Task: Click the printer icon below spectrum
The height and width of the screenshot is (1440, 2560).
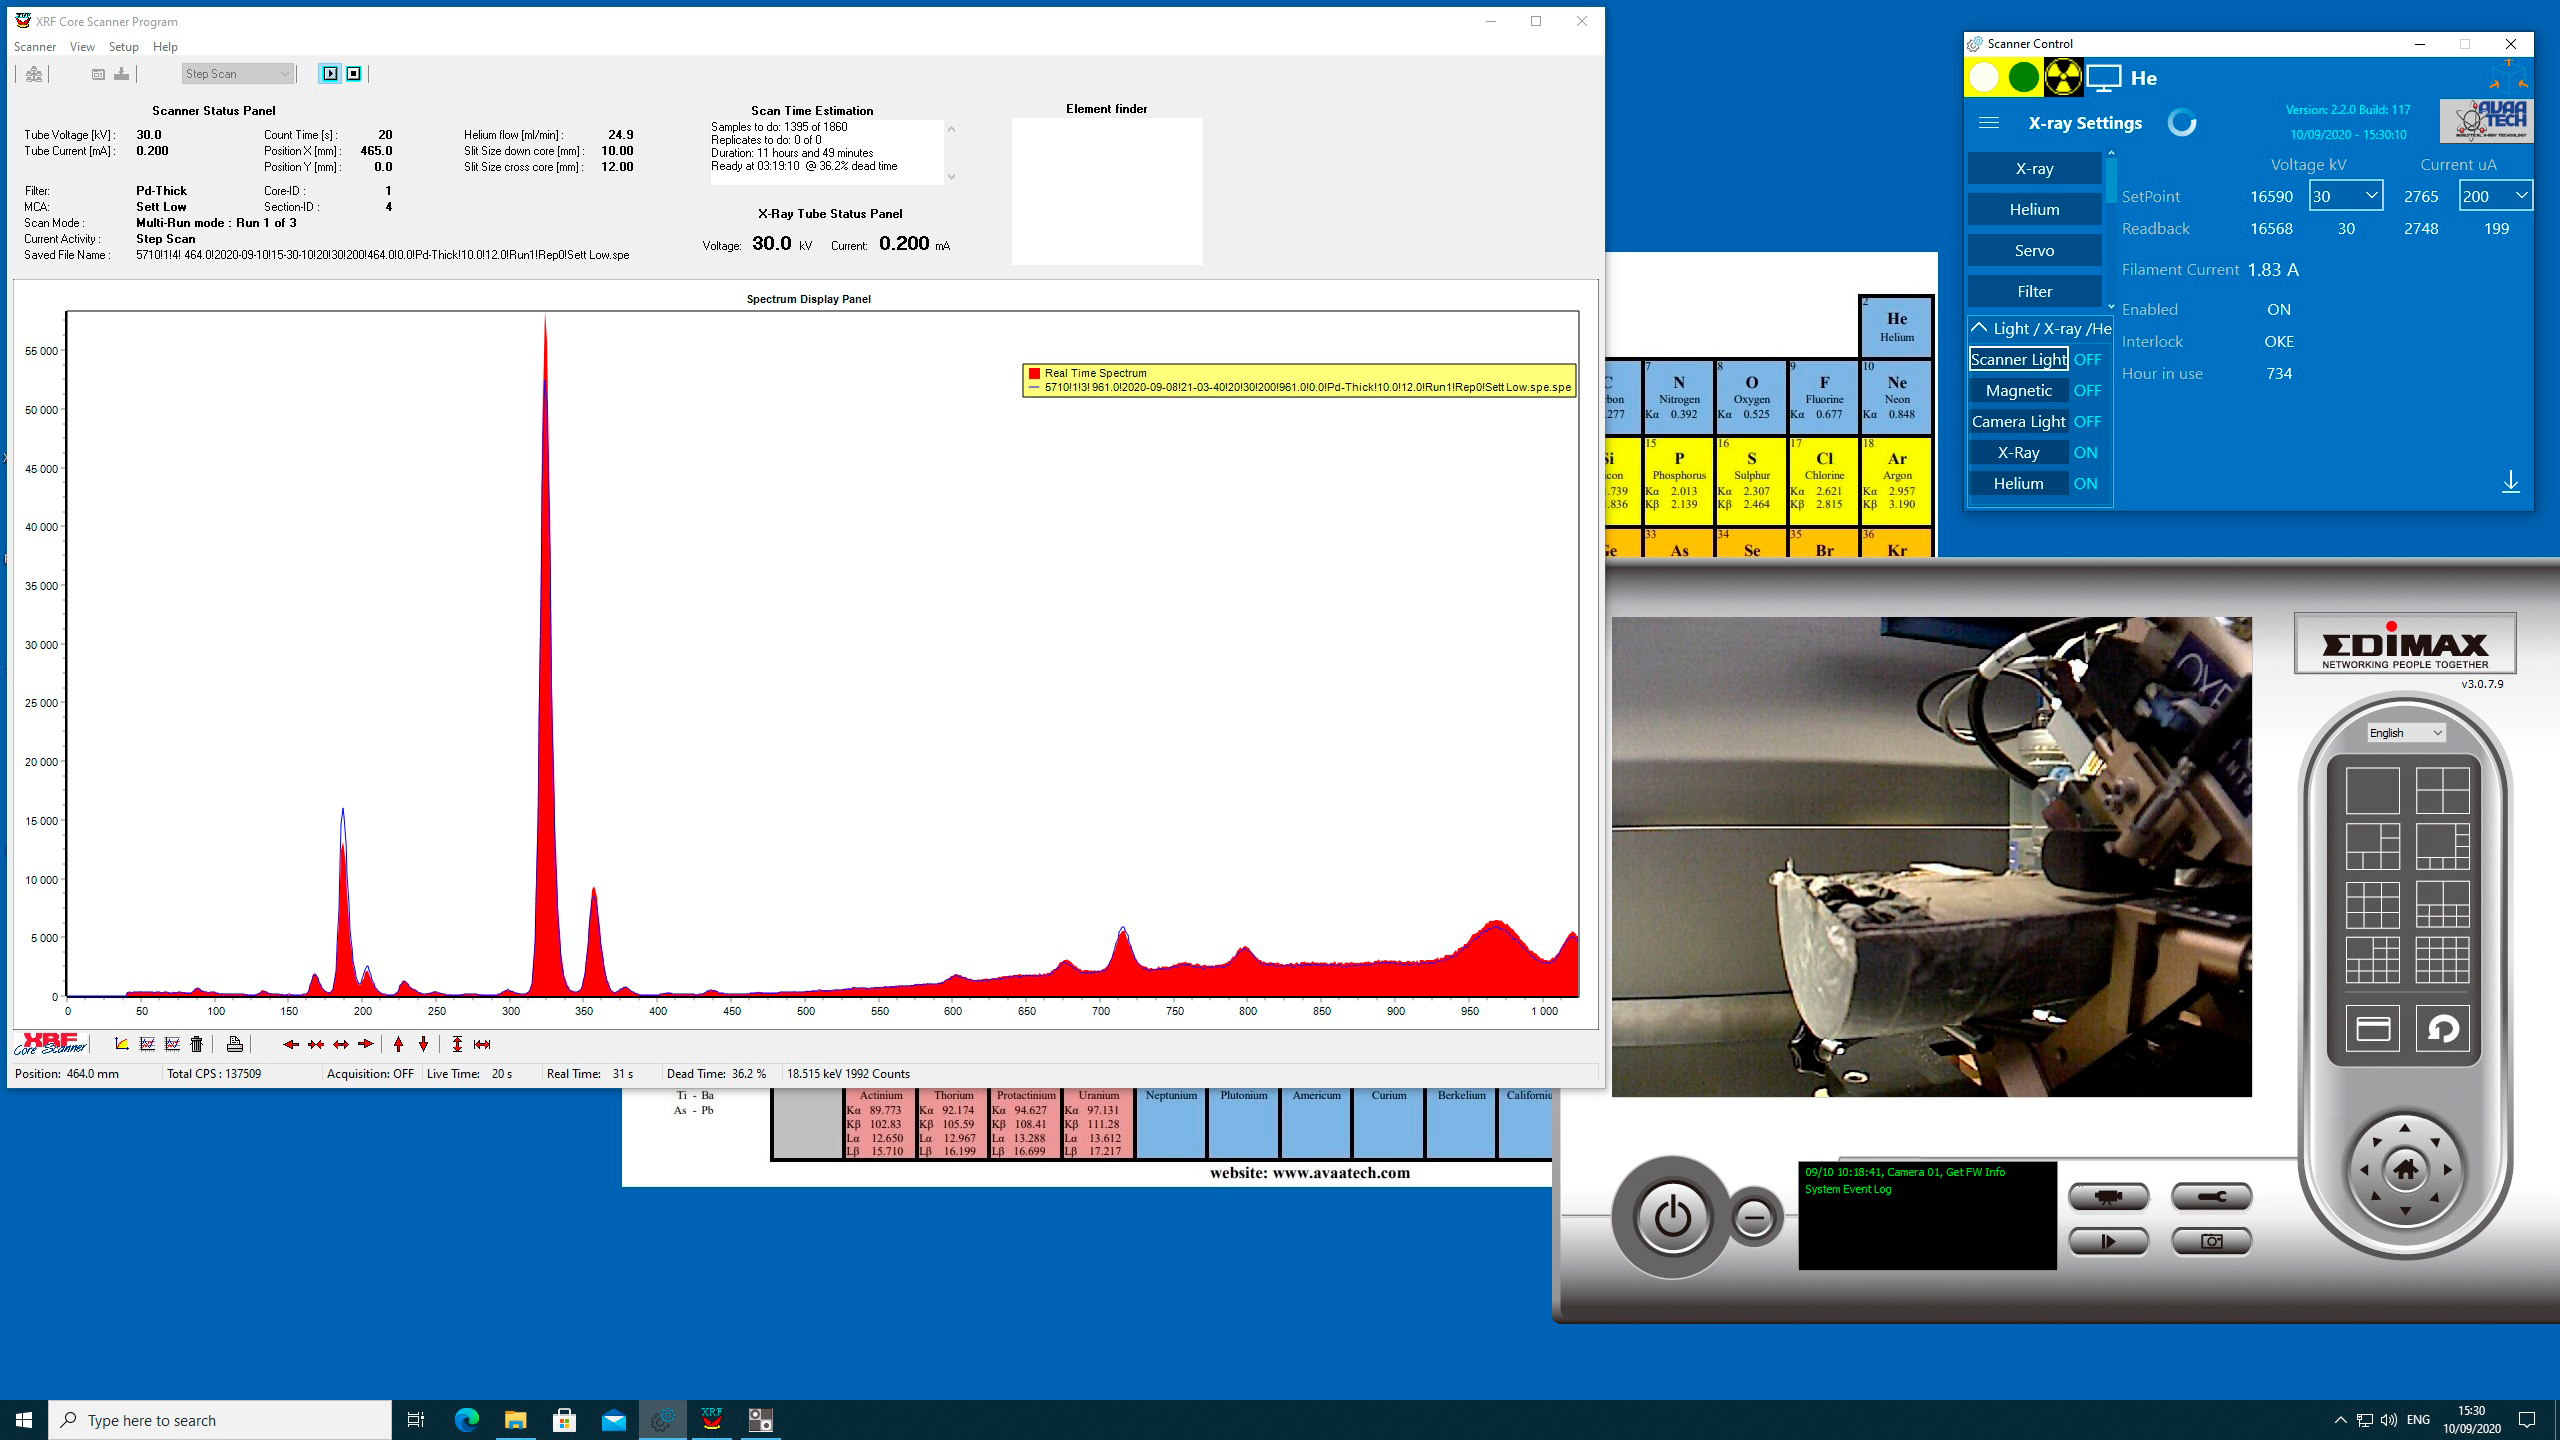Action: pyautogui.click(x=234, y=1044)
